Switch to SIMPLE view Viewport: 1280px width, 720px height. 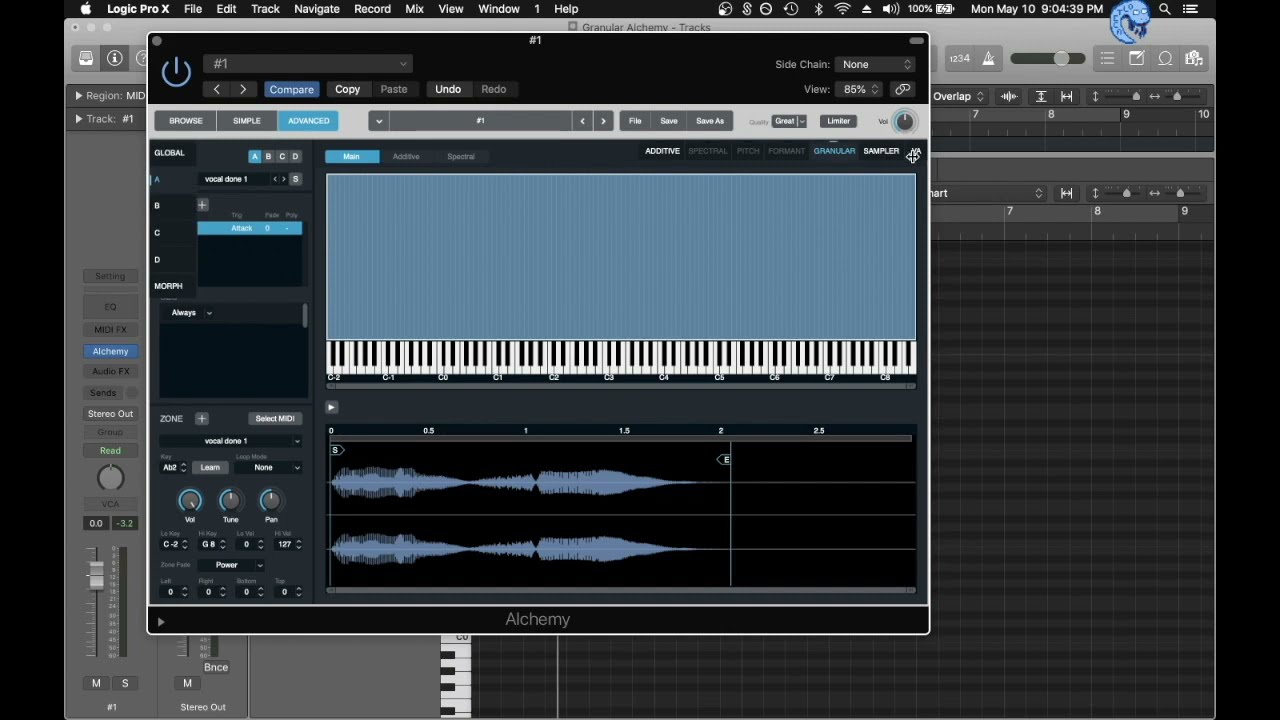tap(247, 121)
